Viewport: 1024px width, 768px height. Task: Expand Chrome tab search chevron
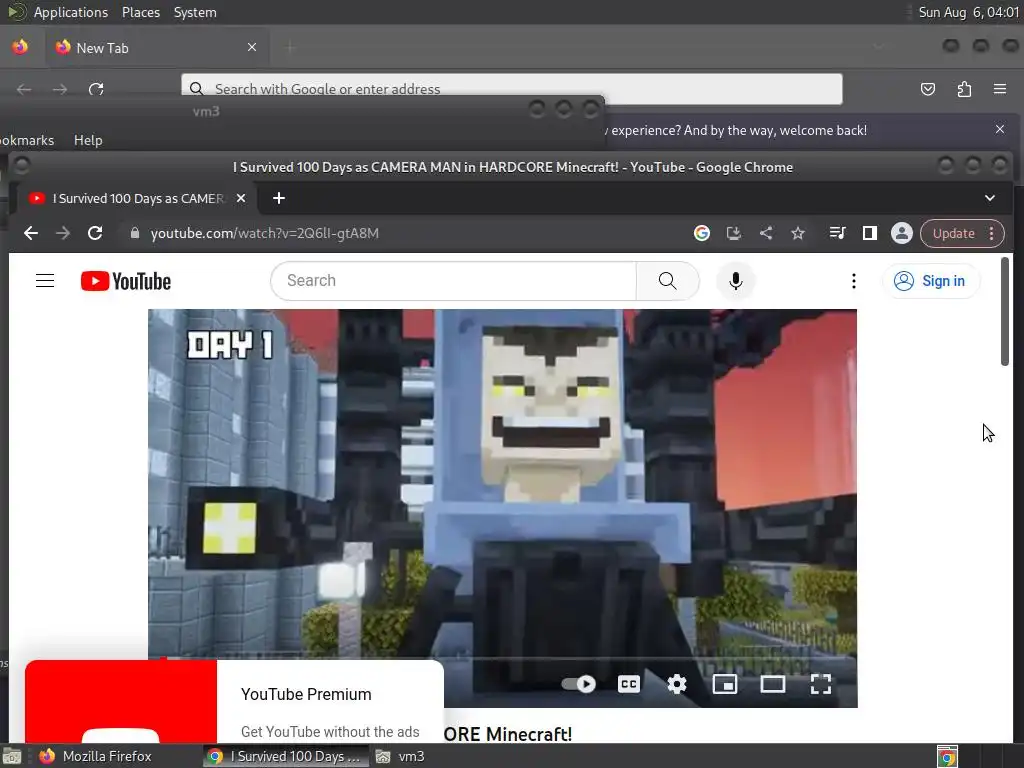tap(990, 198)
